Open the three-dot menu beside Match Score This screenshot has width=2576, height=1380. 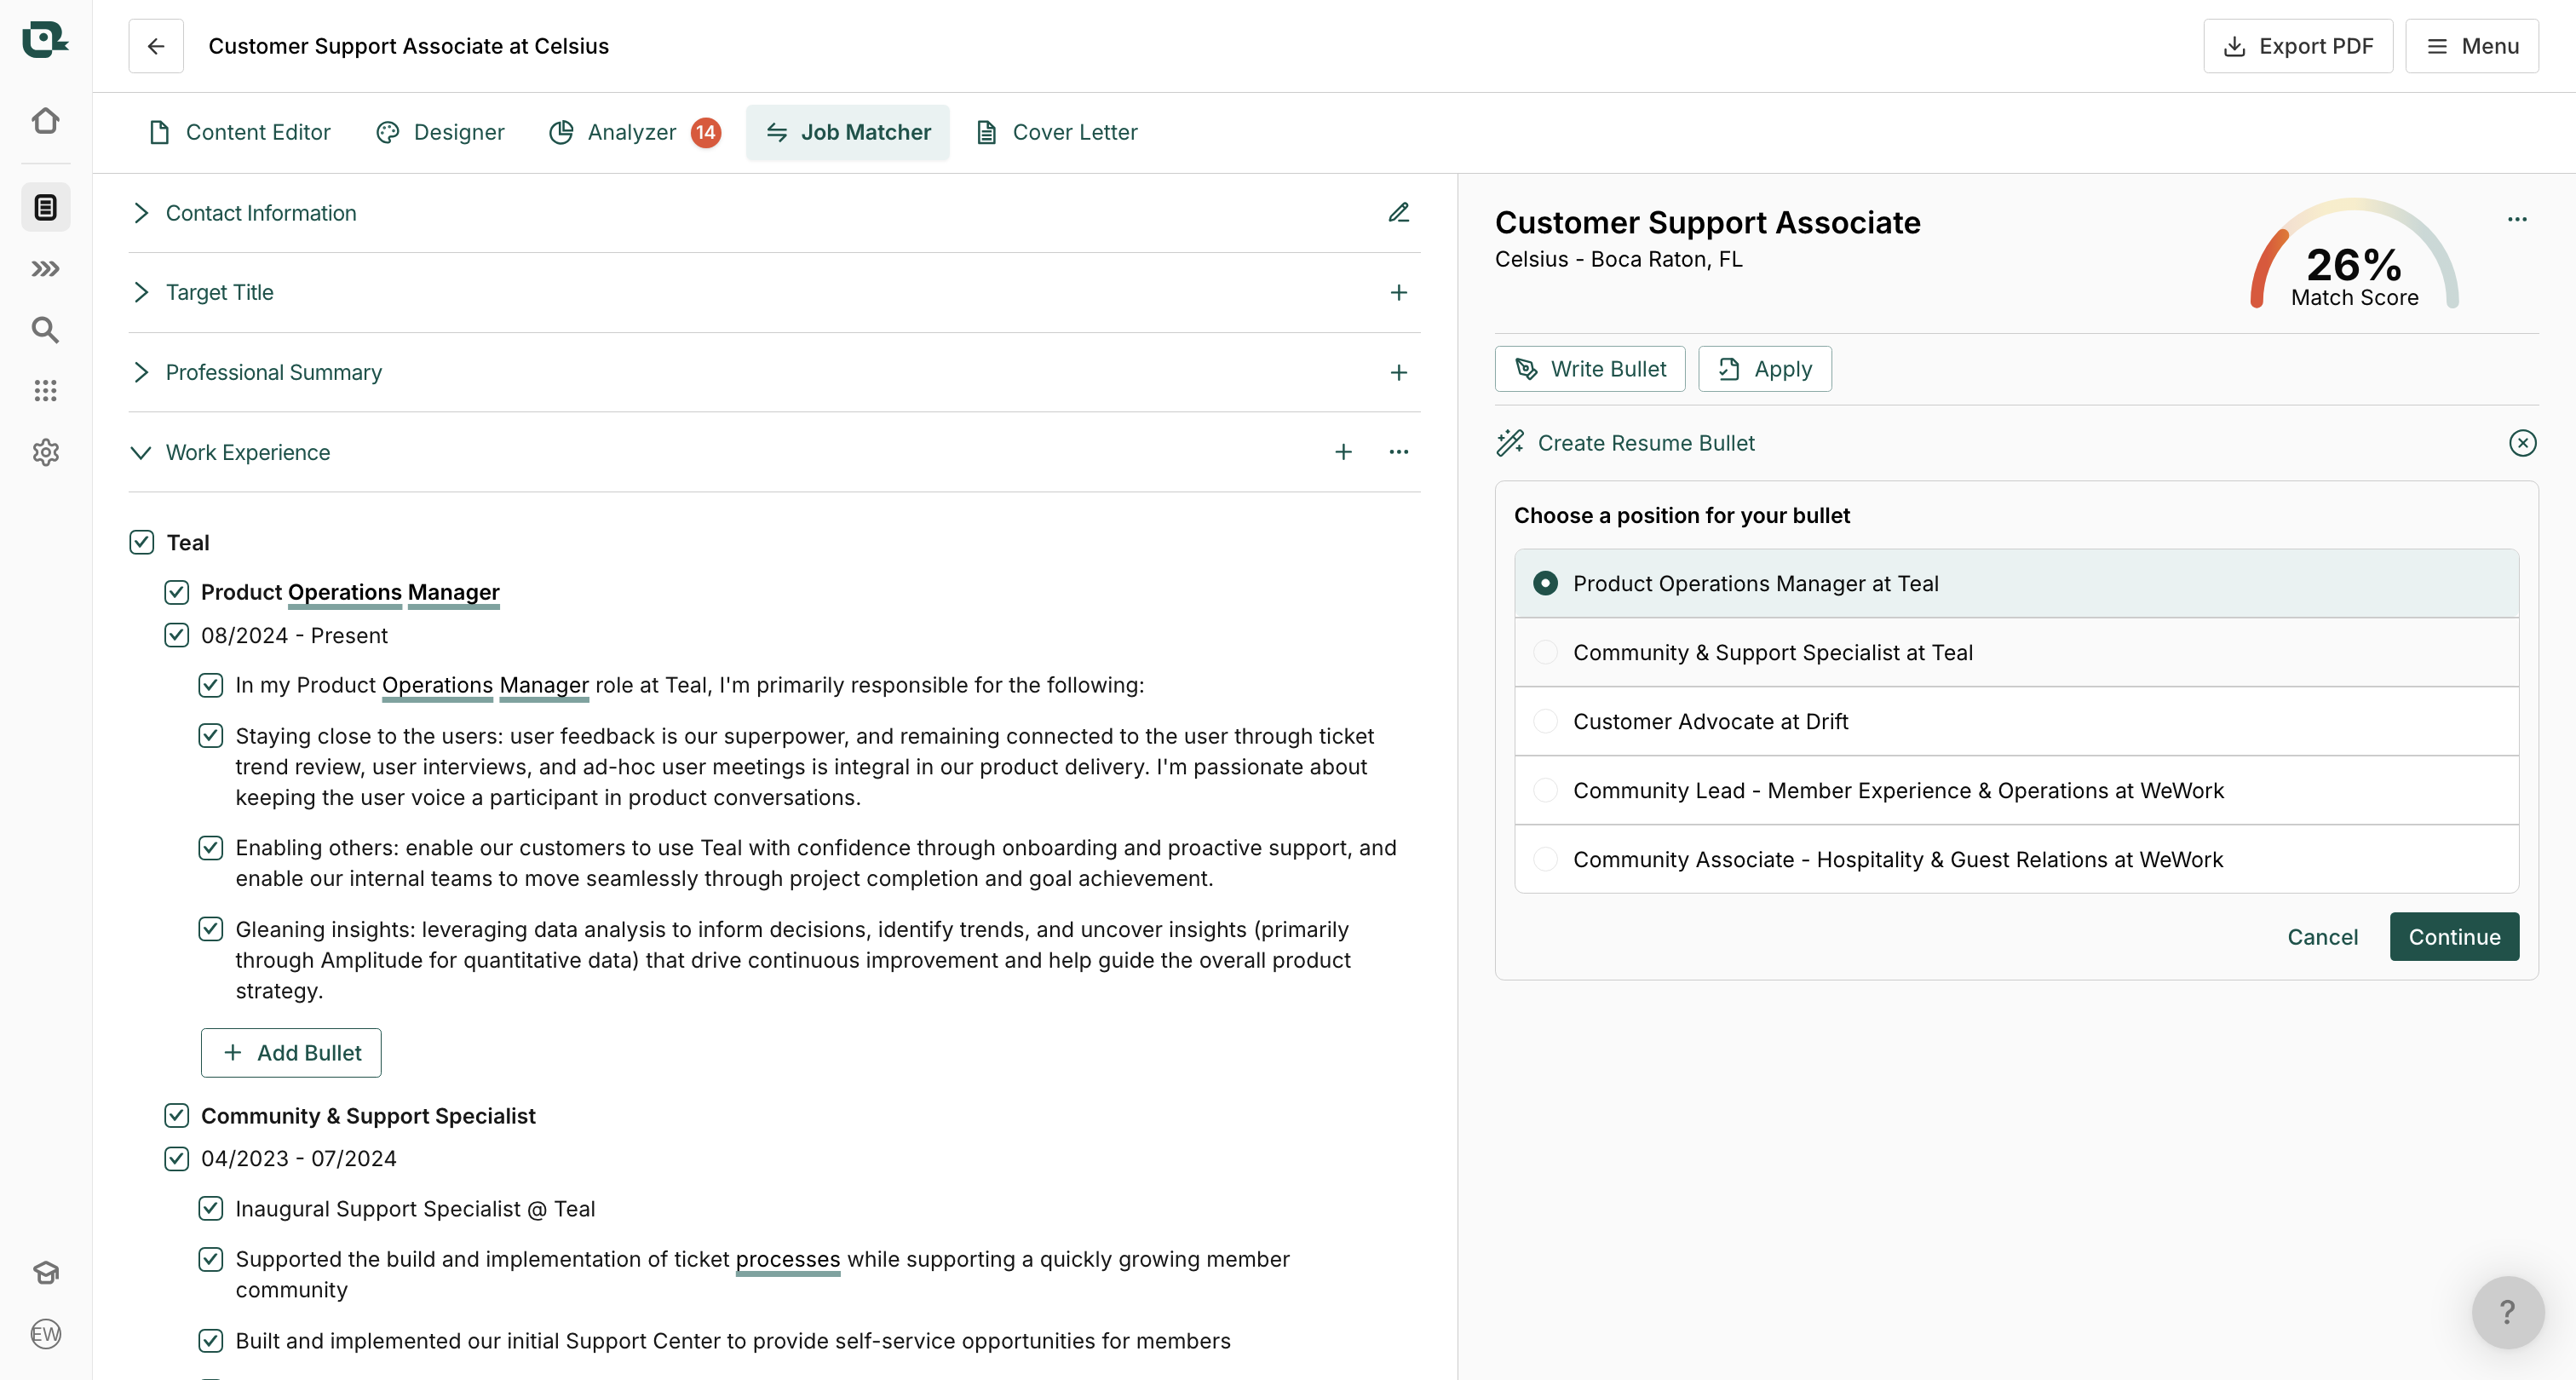2517,219
